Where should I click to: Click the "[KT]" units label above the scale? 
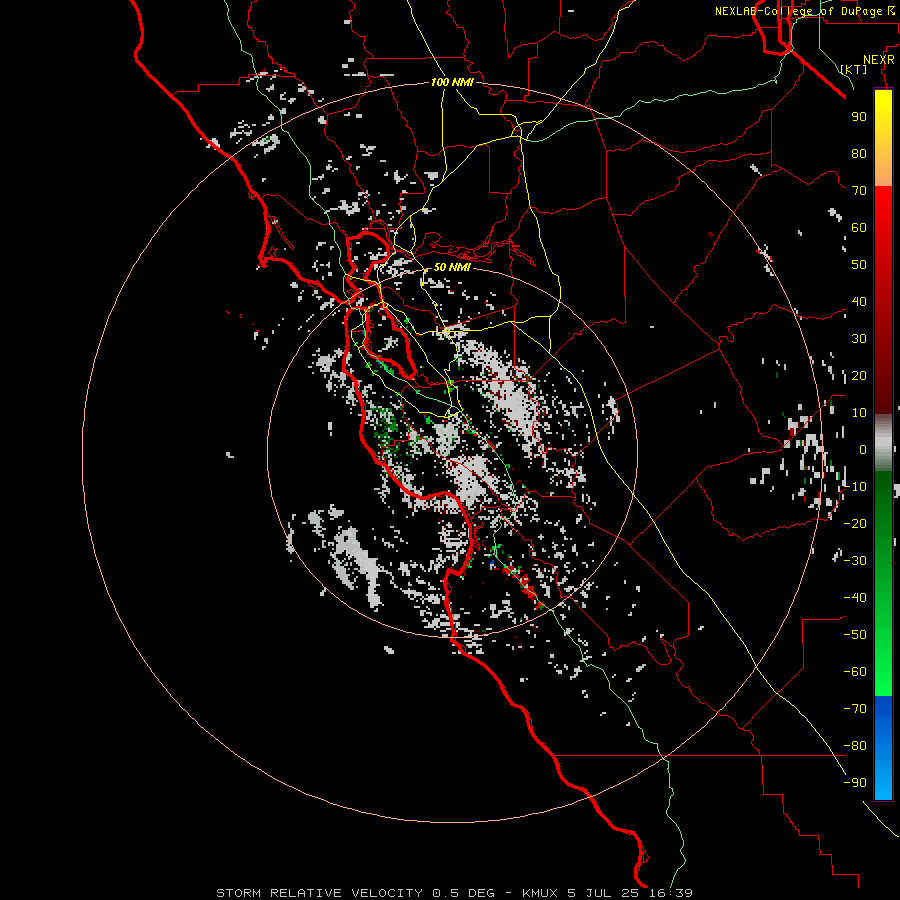tap(854, 69)
